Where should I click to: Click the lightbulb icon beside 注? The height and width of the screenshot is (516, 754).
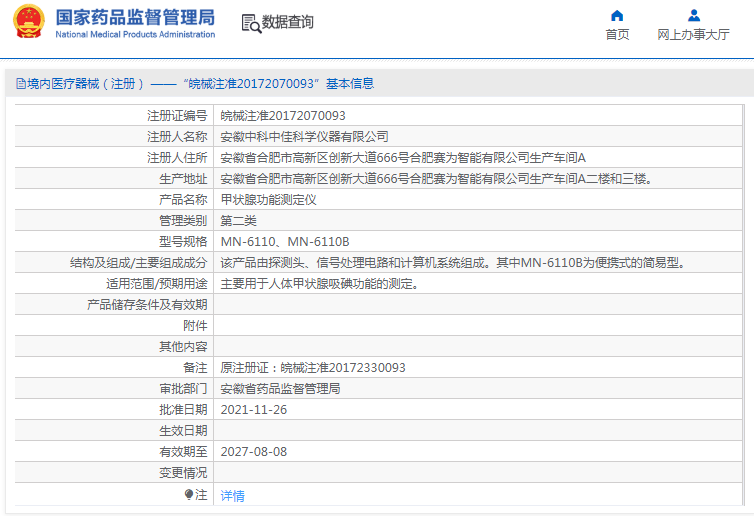(188, 494)
